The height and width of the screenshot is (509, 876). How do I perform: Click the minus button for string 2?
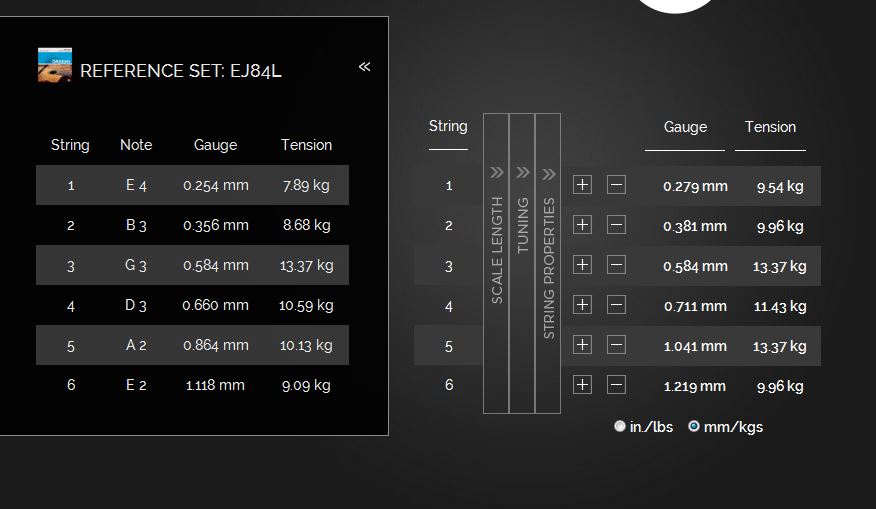point(616,225)
